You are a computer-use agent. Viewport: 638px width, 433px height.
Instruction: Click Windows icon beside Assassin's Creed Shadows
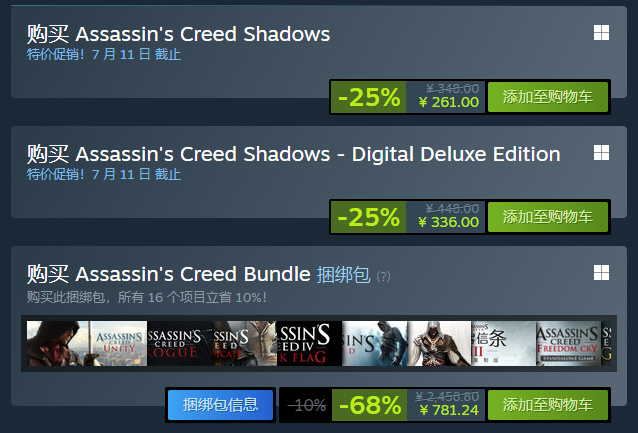pos(602,33)
